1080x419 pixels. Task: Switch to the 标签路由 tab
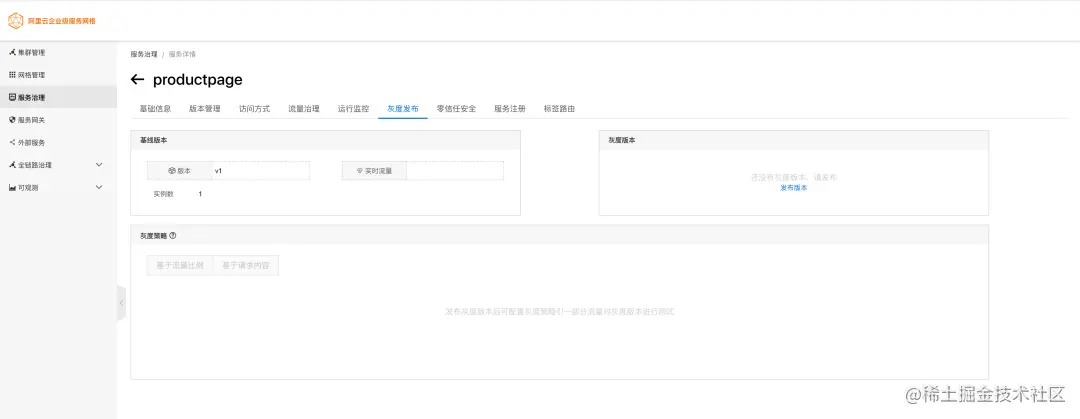[559, 109]
